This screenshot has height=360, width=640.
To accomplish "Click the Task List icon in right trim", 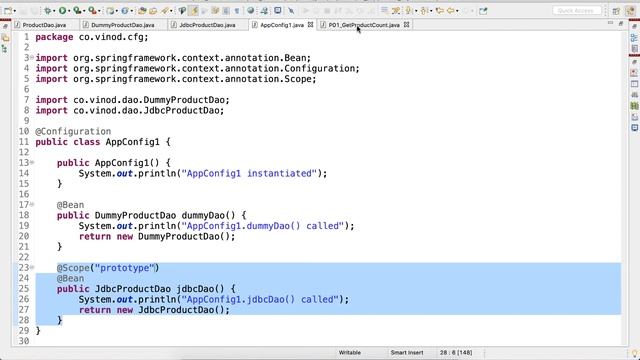I will (634, 49).
